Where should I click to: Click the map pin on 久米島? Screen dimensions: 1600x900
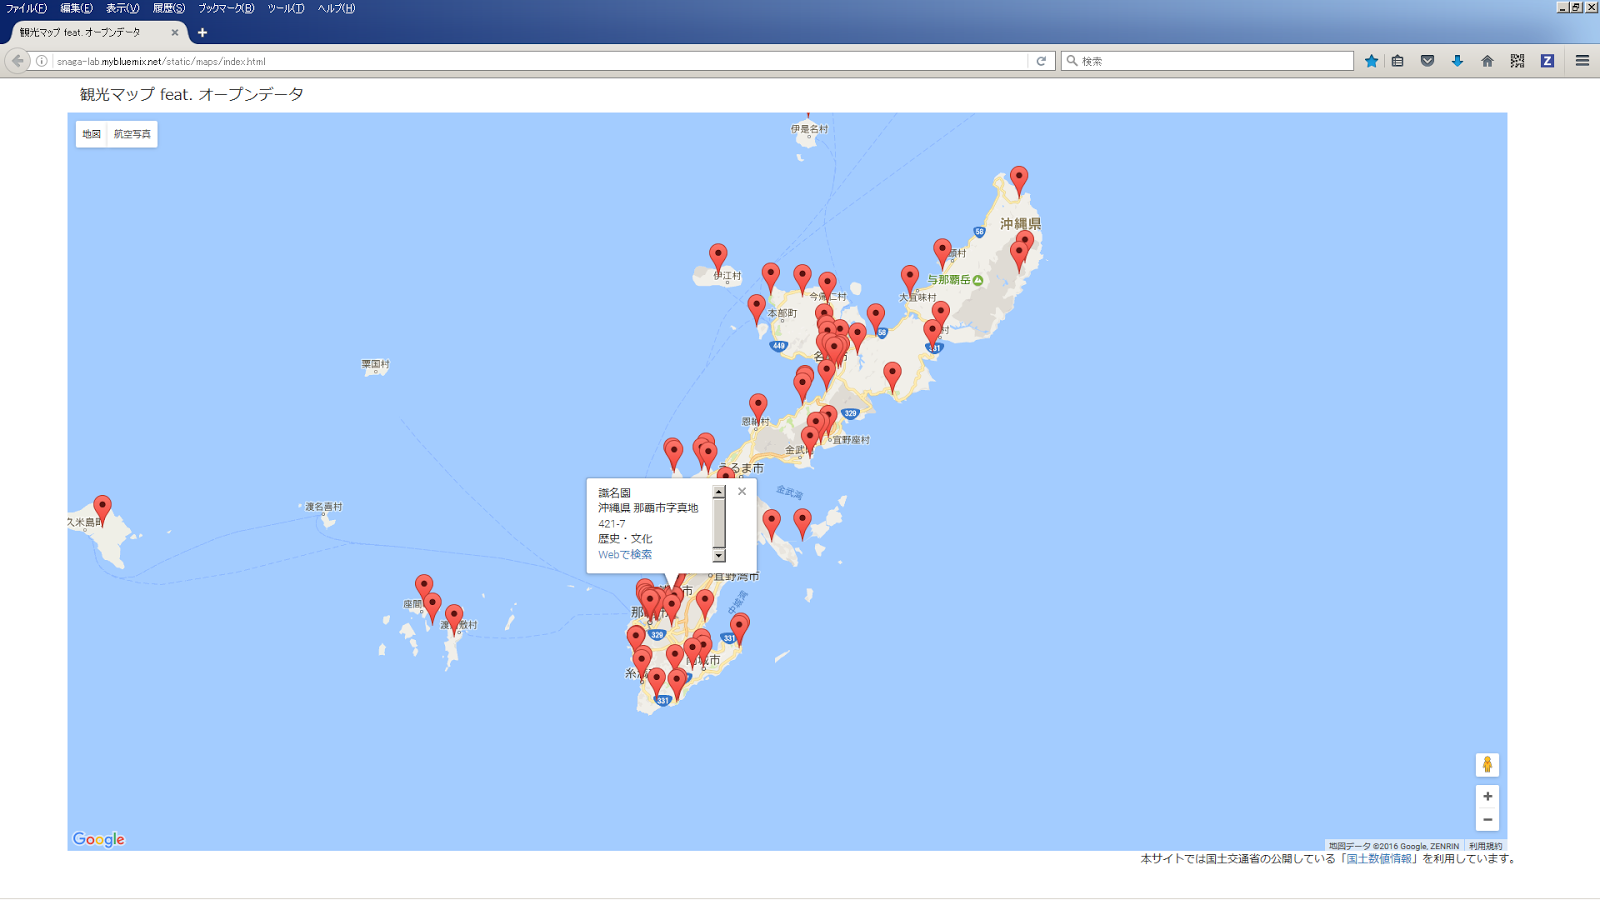coord(102,510)
